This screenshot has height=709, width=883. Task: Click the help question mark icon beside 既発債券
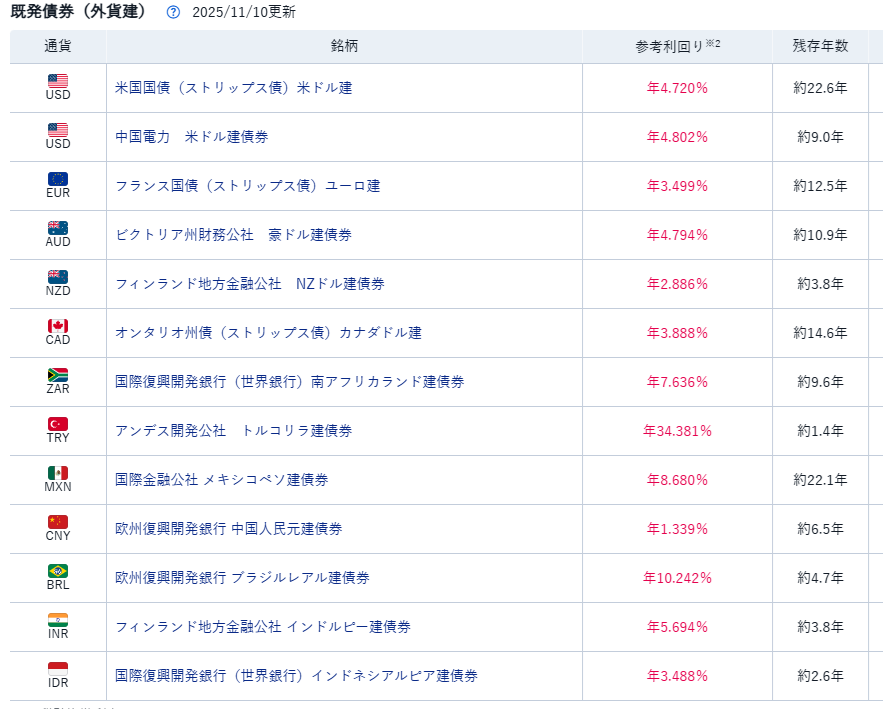173,13
